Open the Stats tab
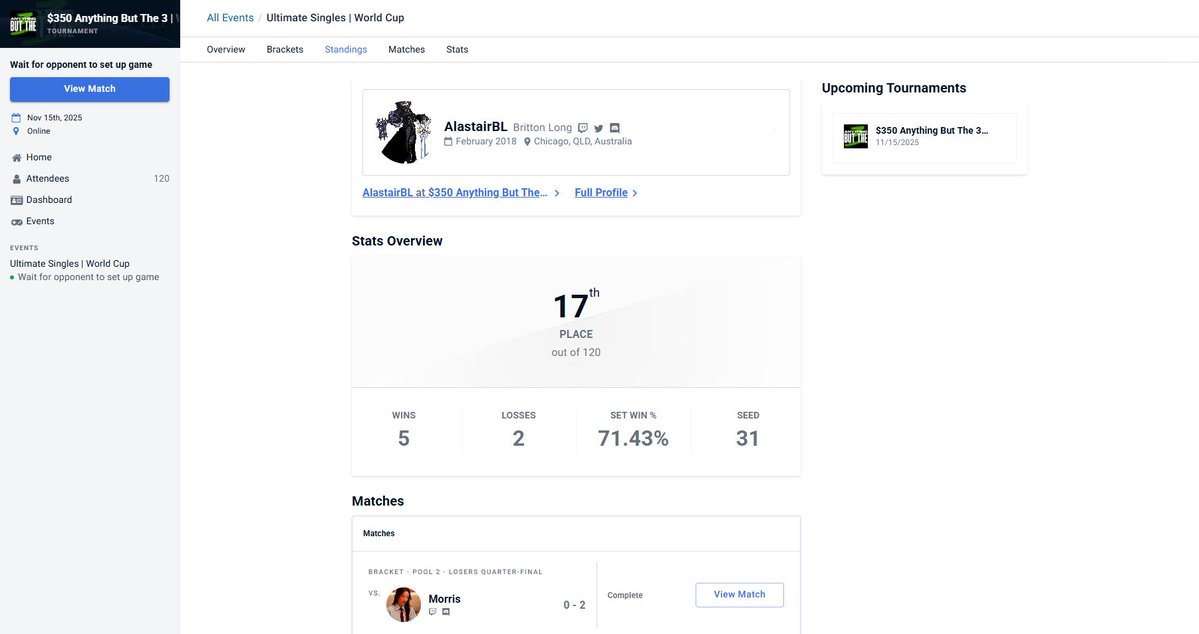1199x634 pixels. pos(457,50)
